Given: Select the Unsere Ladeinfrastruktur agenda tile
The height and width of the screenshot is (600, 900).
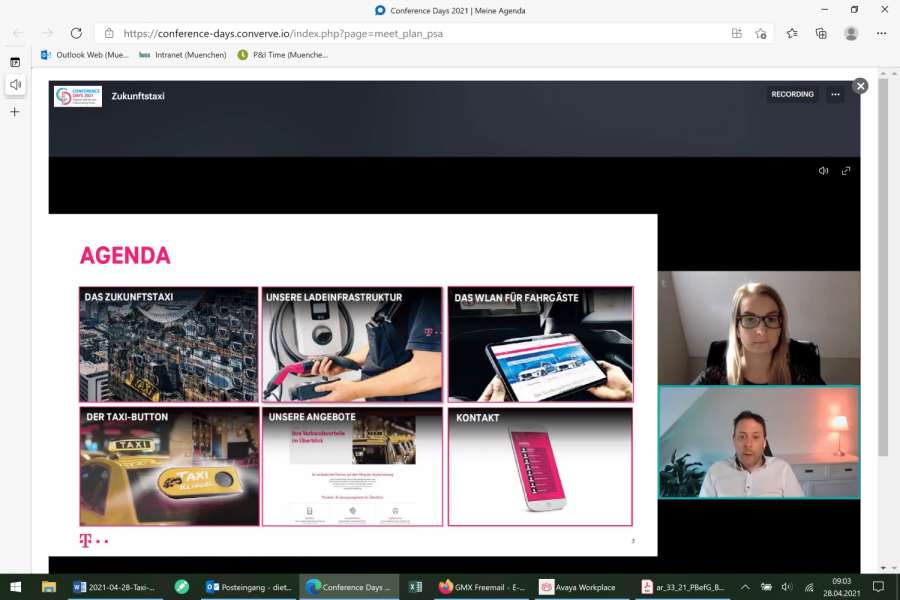Looking at the screenshot, I should 352,344.
